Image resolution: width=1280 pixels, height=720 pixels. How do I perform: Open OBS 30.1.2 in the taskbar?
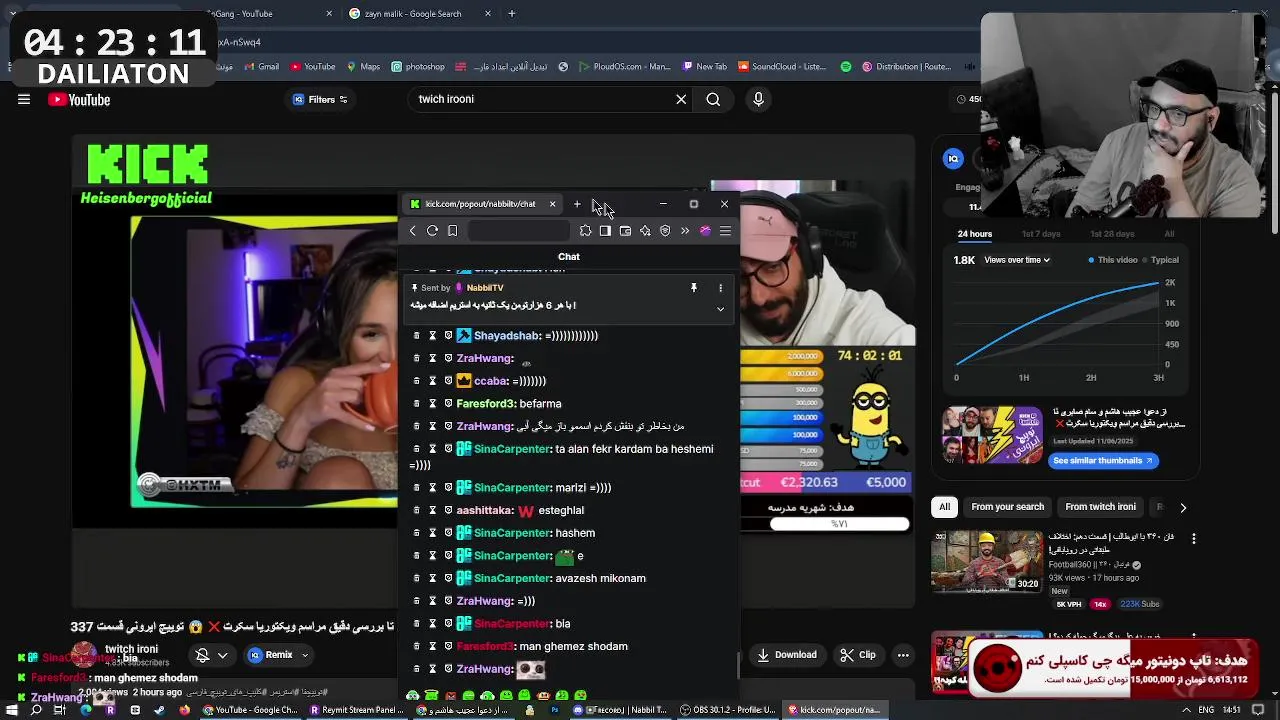(x=727, y=710)
